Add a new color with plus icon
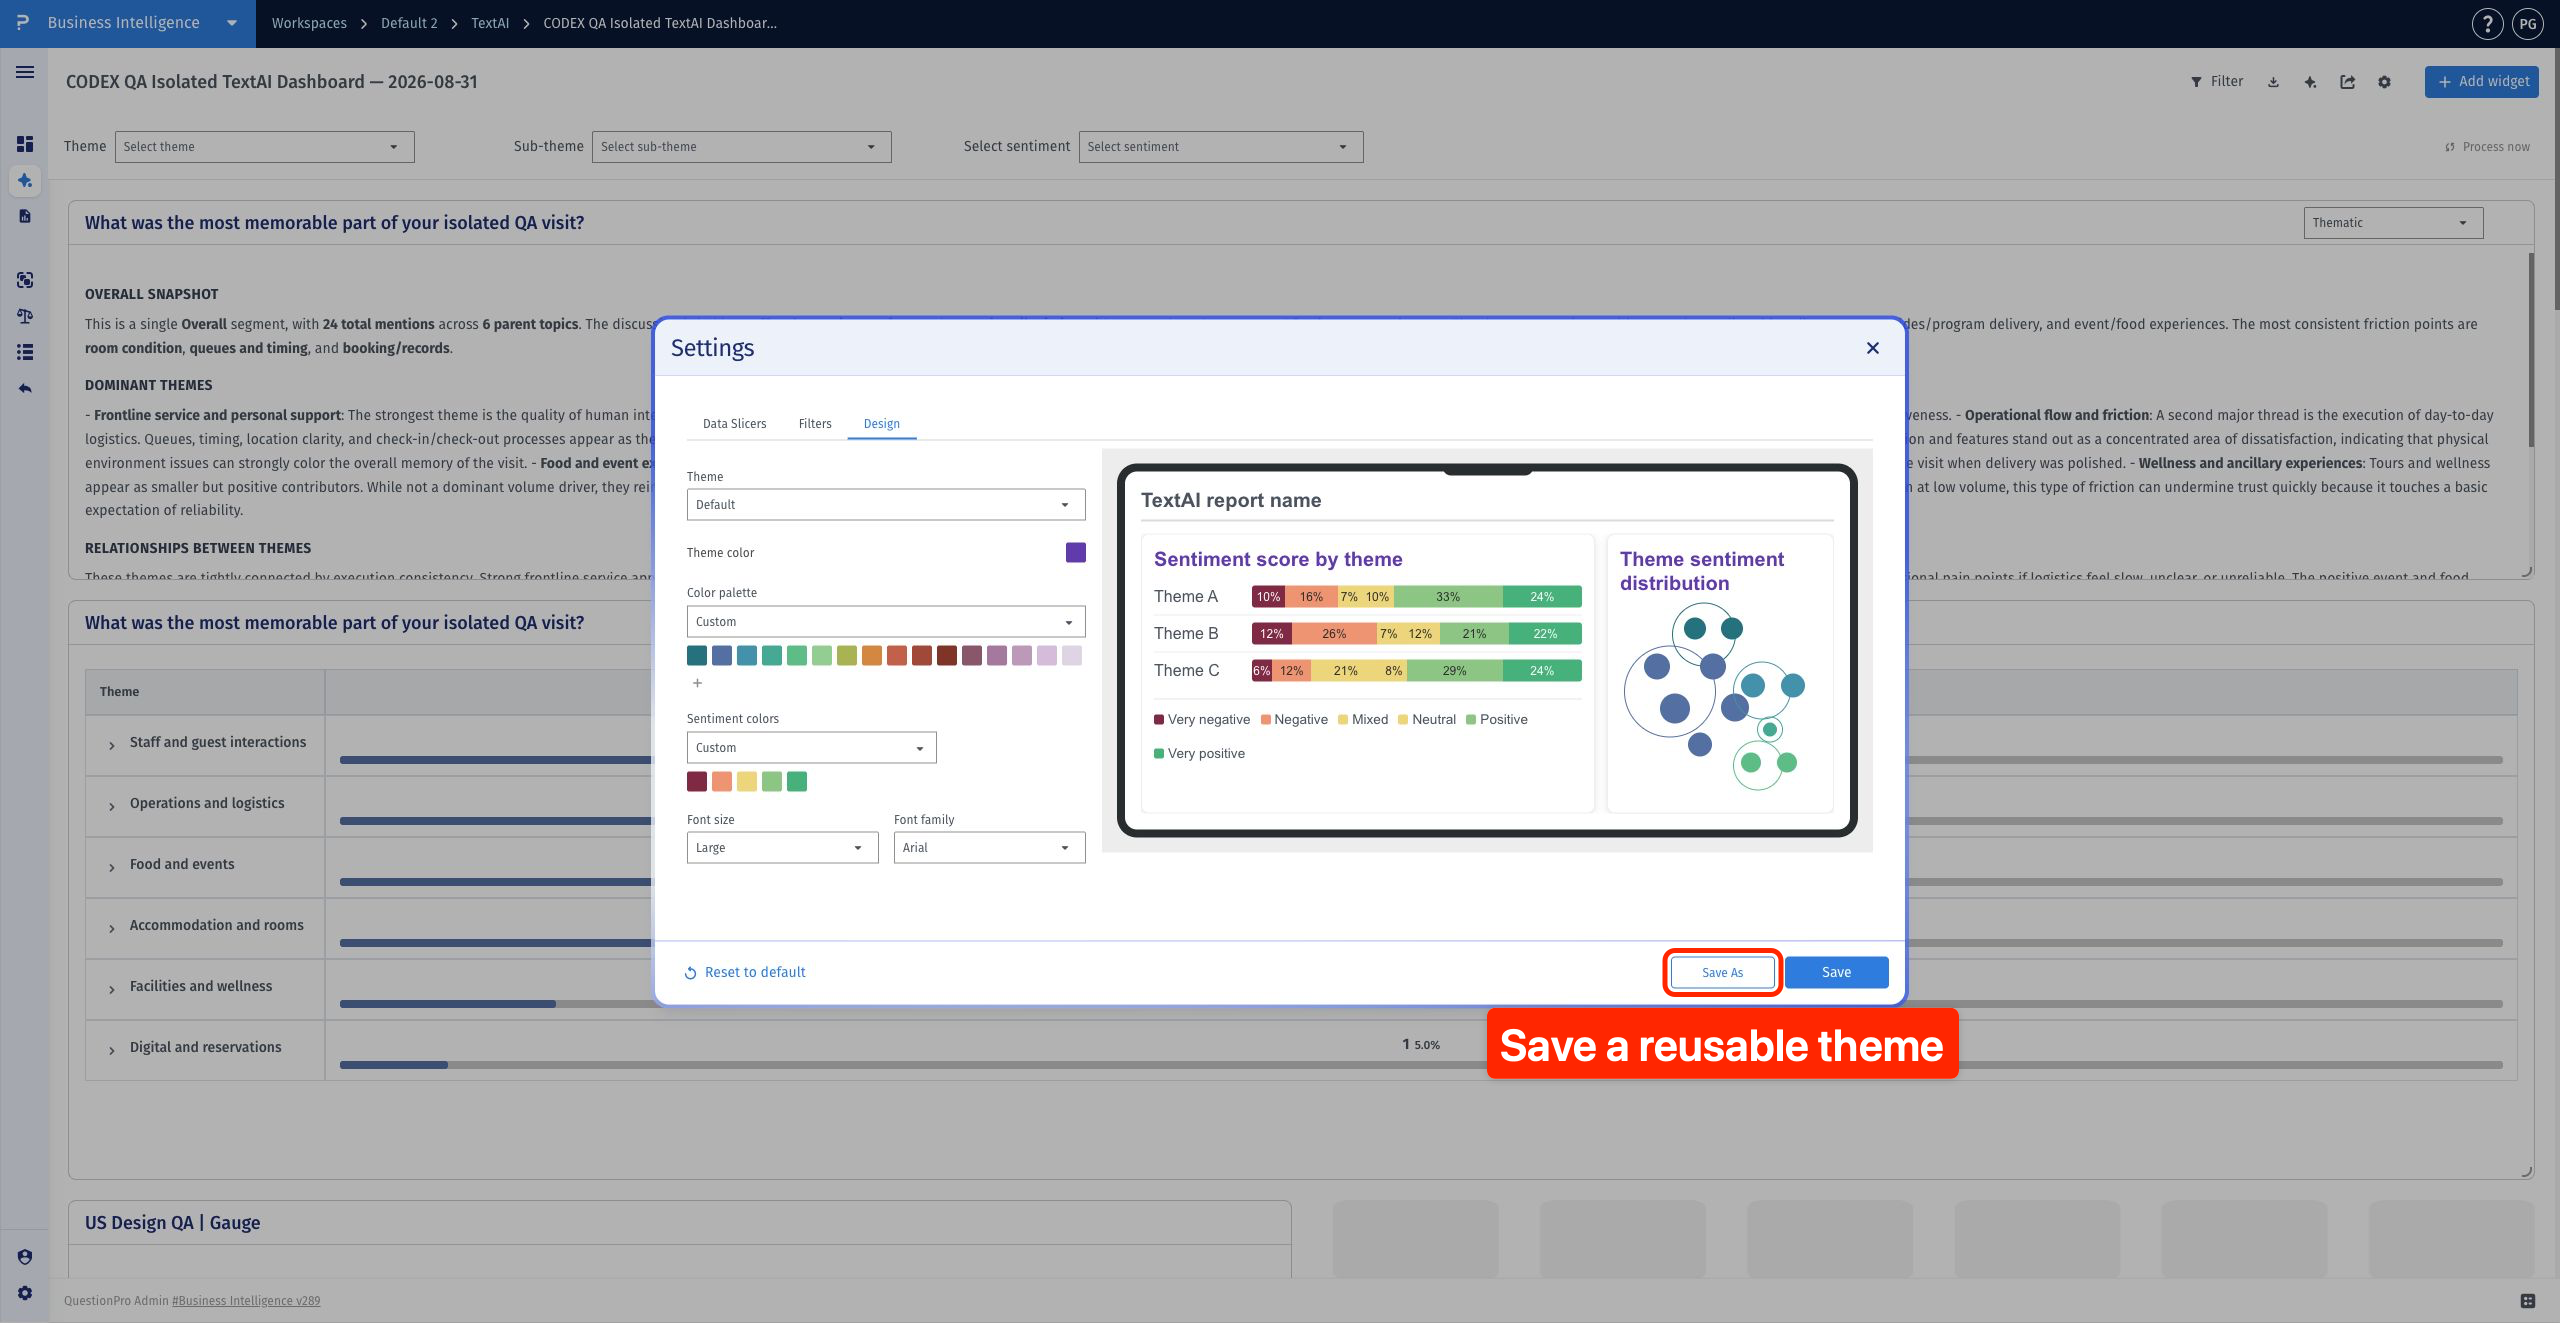This screenshot has width=2560, height=1323. (697, 683)
